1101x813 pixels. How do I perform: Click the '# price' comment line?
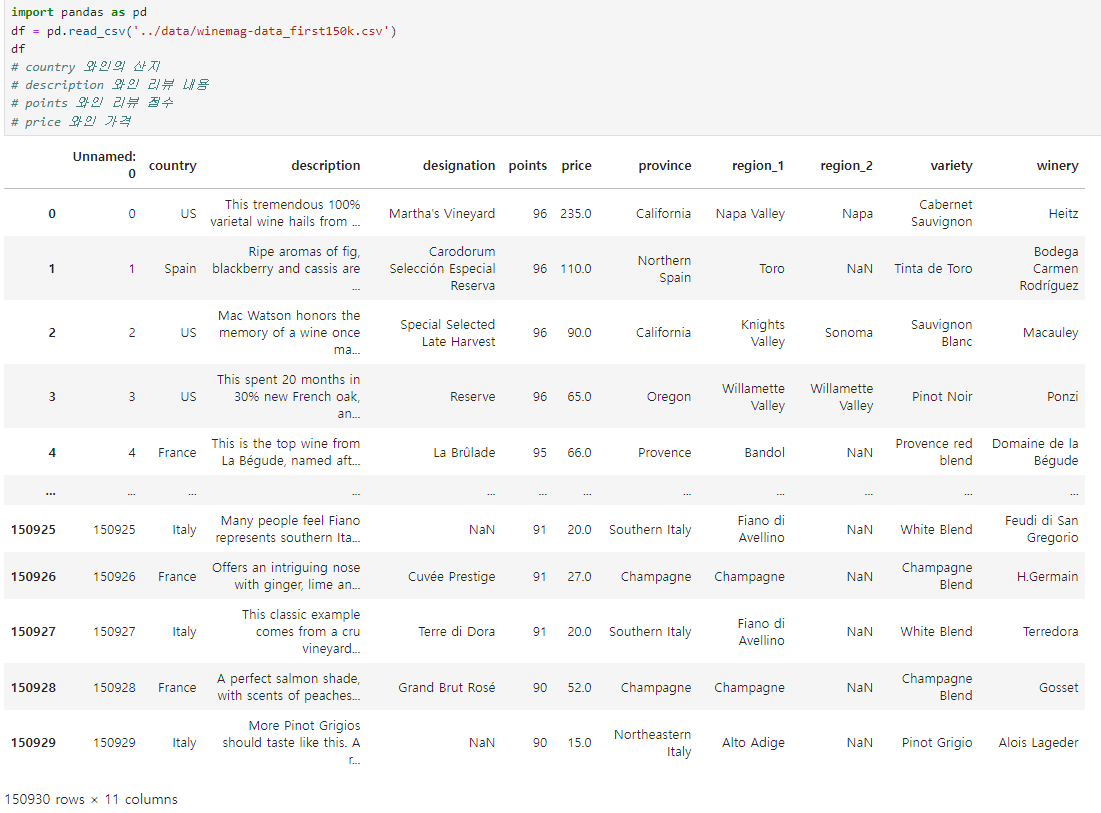point(71,121)
